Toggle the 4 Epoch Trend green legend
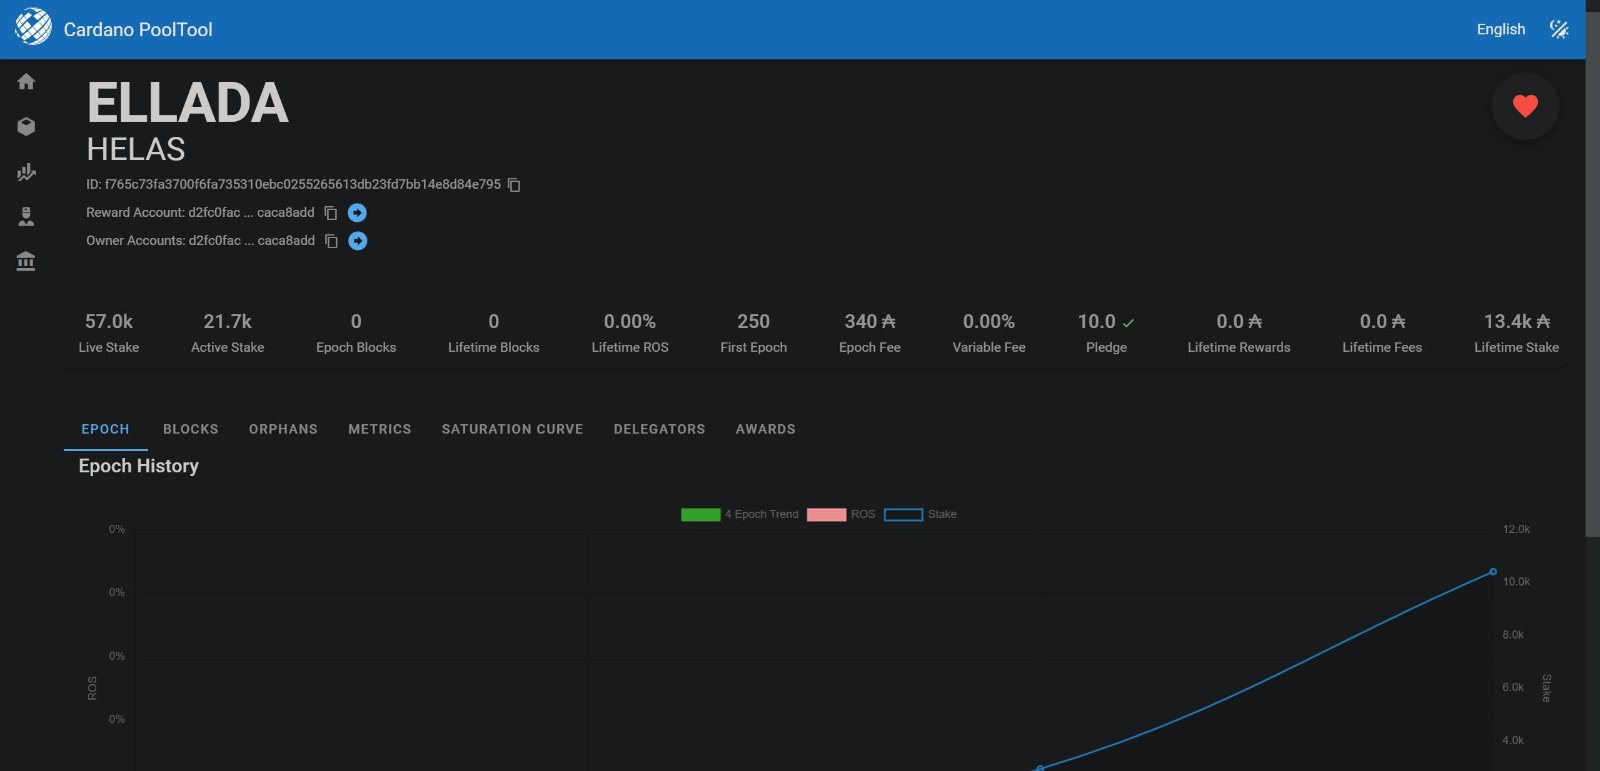Screen dimensions: 1600x771 click(700, 515)
